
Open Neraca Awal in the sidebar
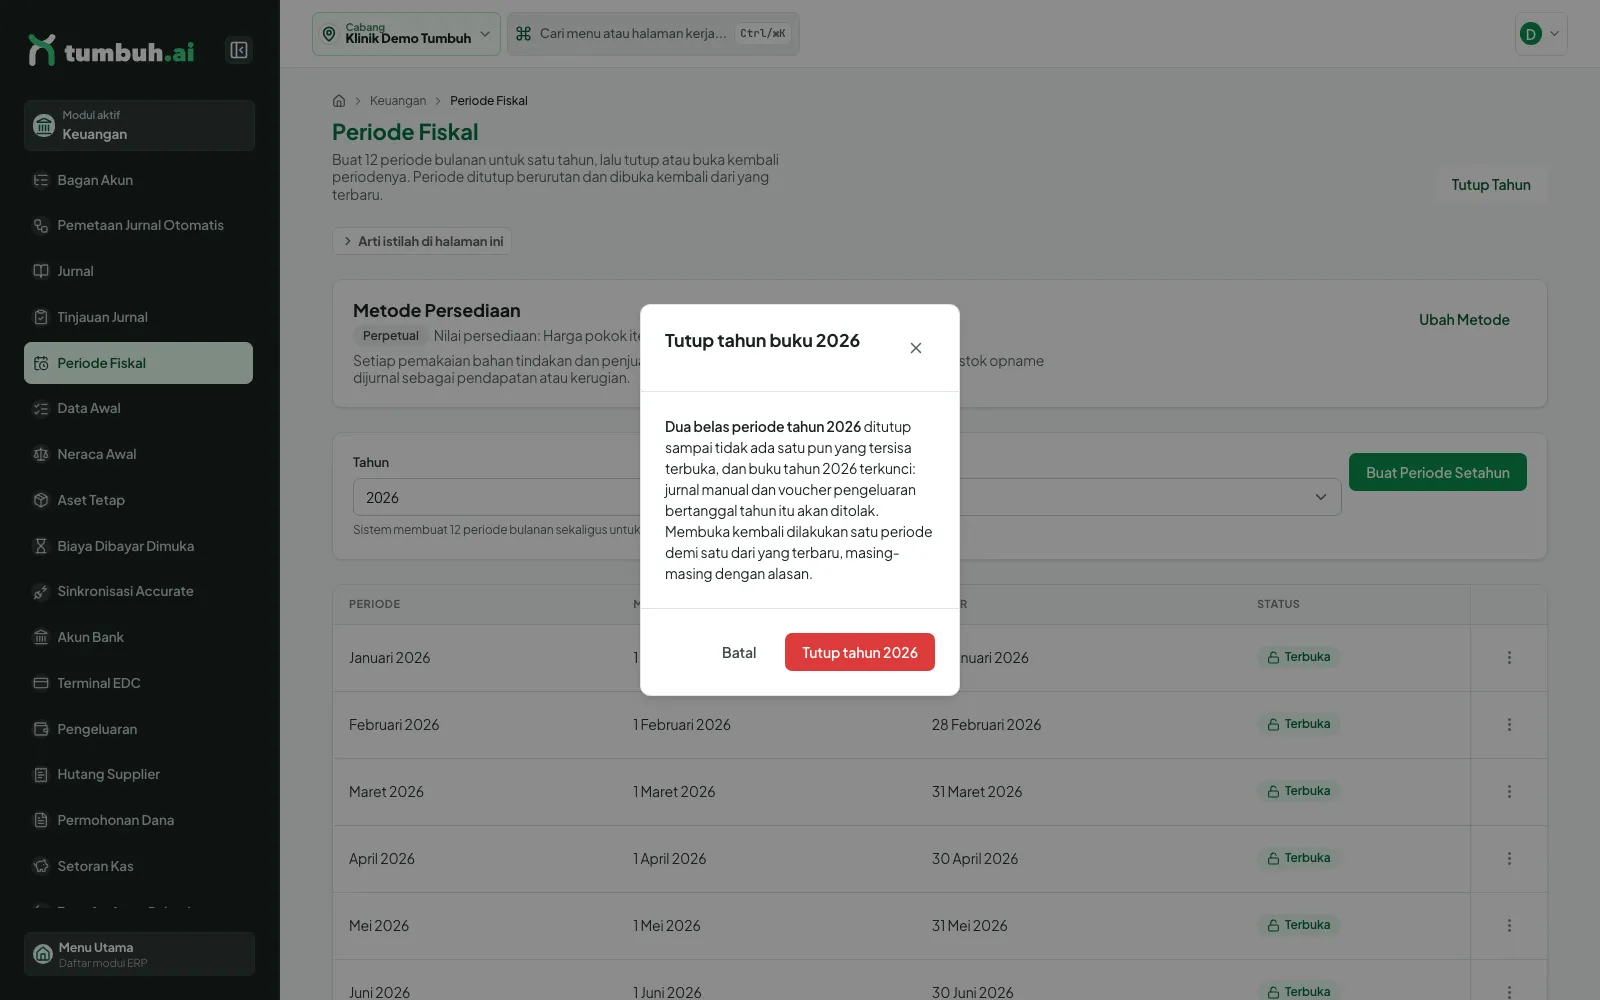[x=138, y=454]
